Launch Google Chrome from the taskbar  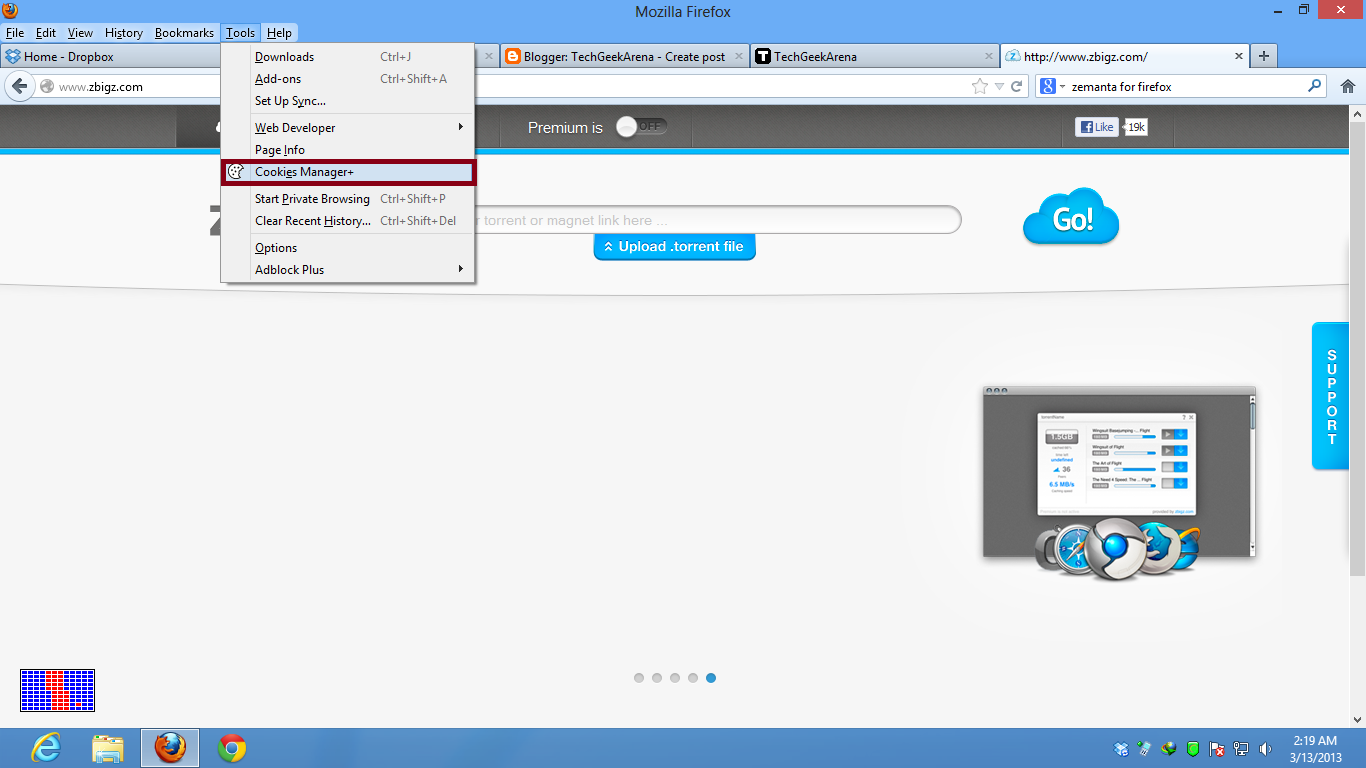tap(232, 747)
